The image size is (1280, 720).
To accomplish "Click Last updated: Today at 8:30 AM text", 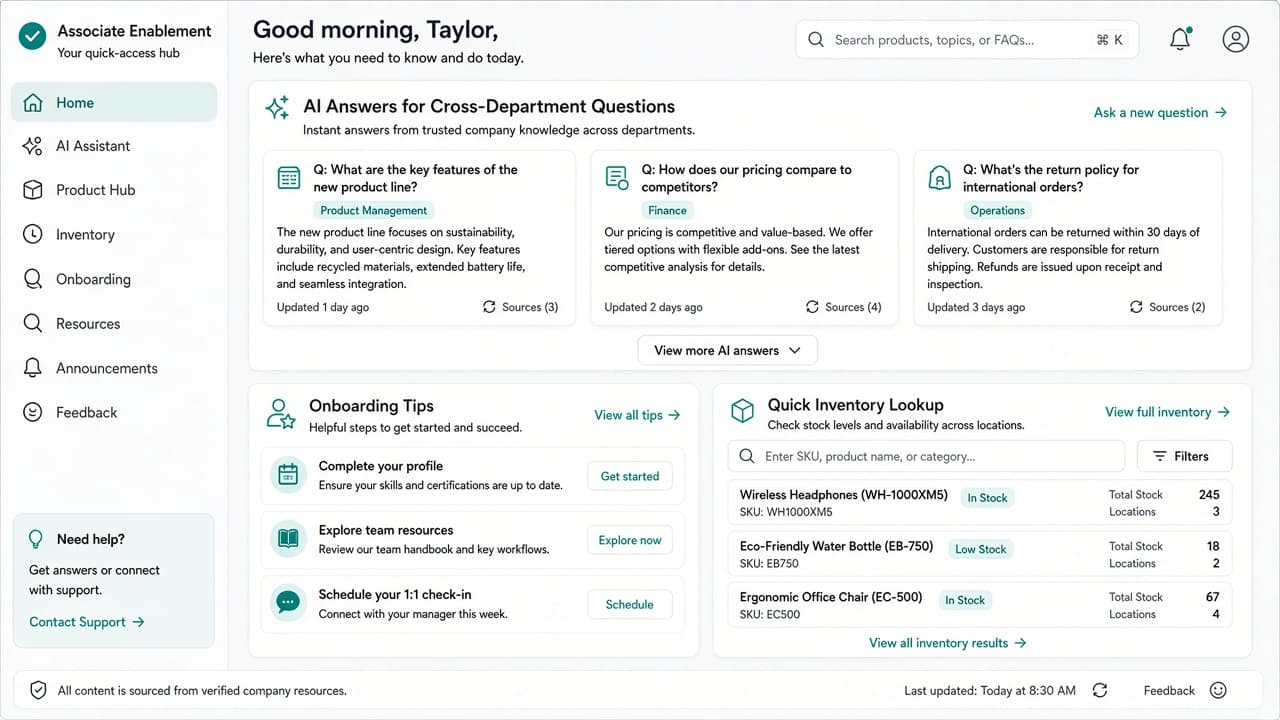I will tap(990, 691).
